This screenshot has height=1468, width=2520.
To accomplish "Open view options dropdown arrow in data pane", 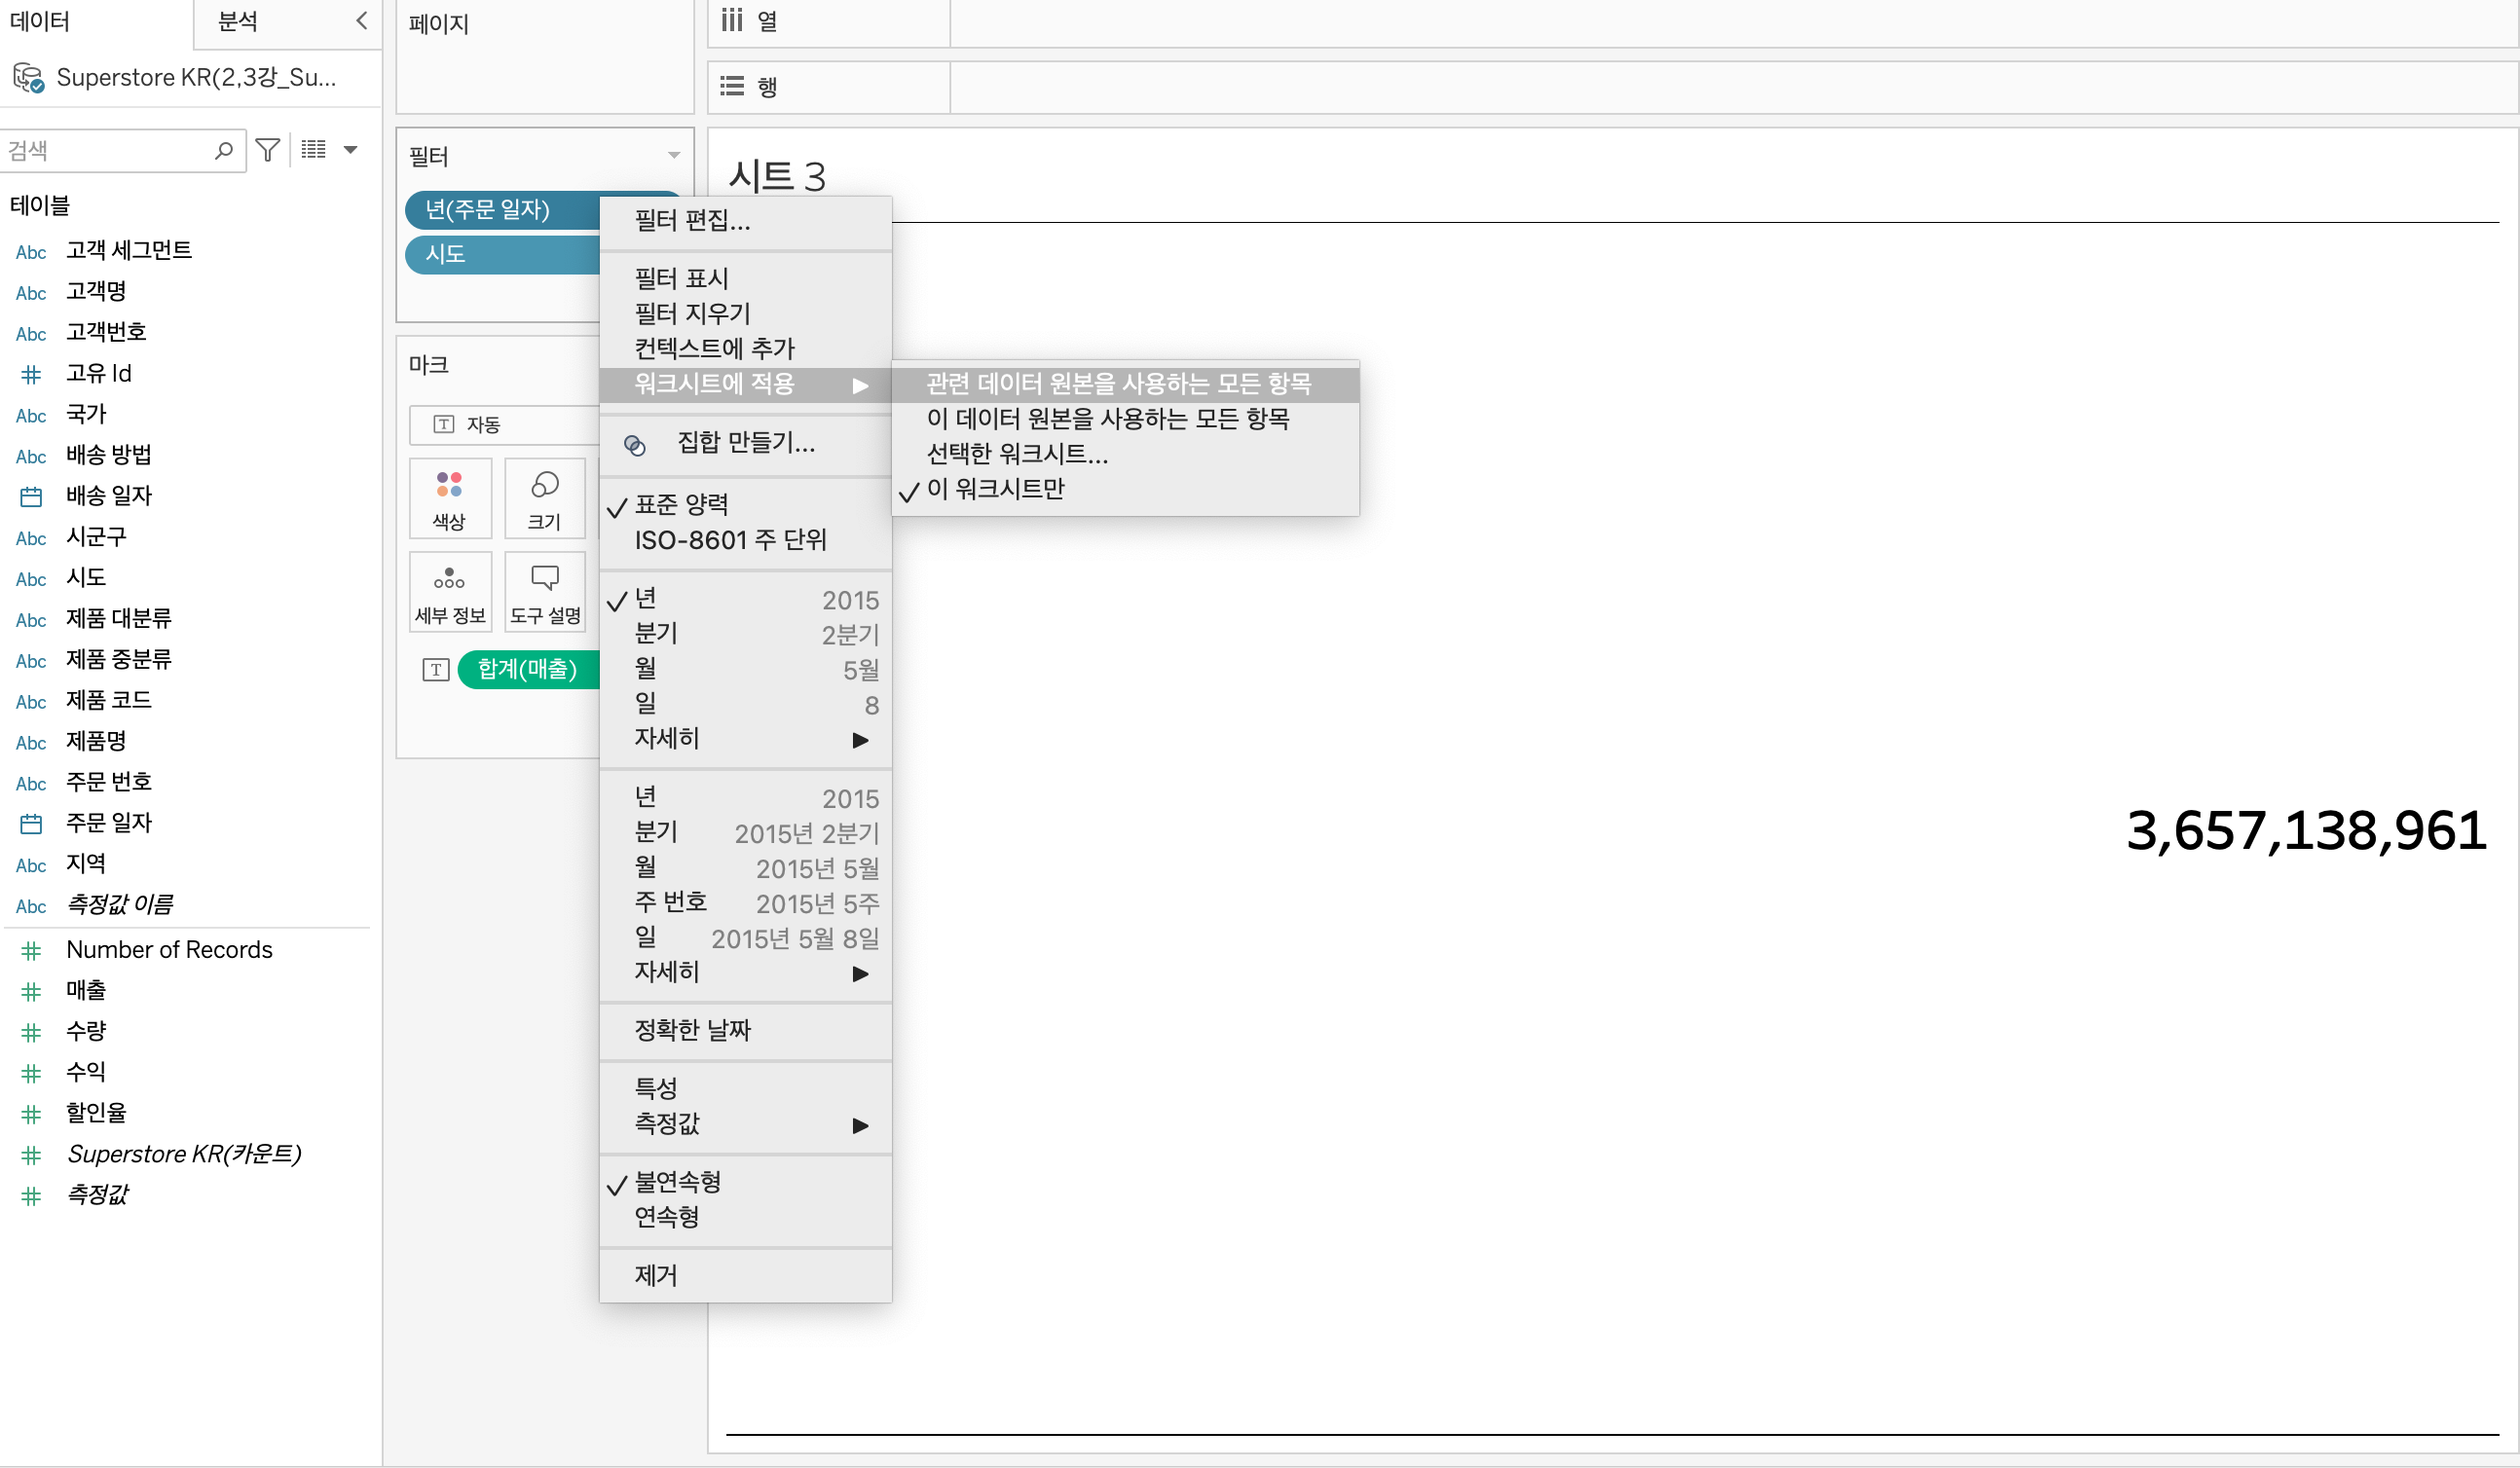I will pyautogui.click(x=350, y=150).
